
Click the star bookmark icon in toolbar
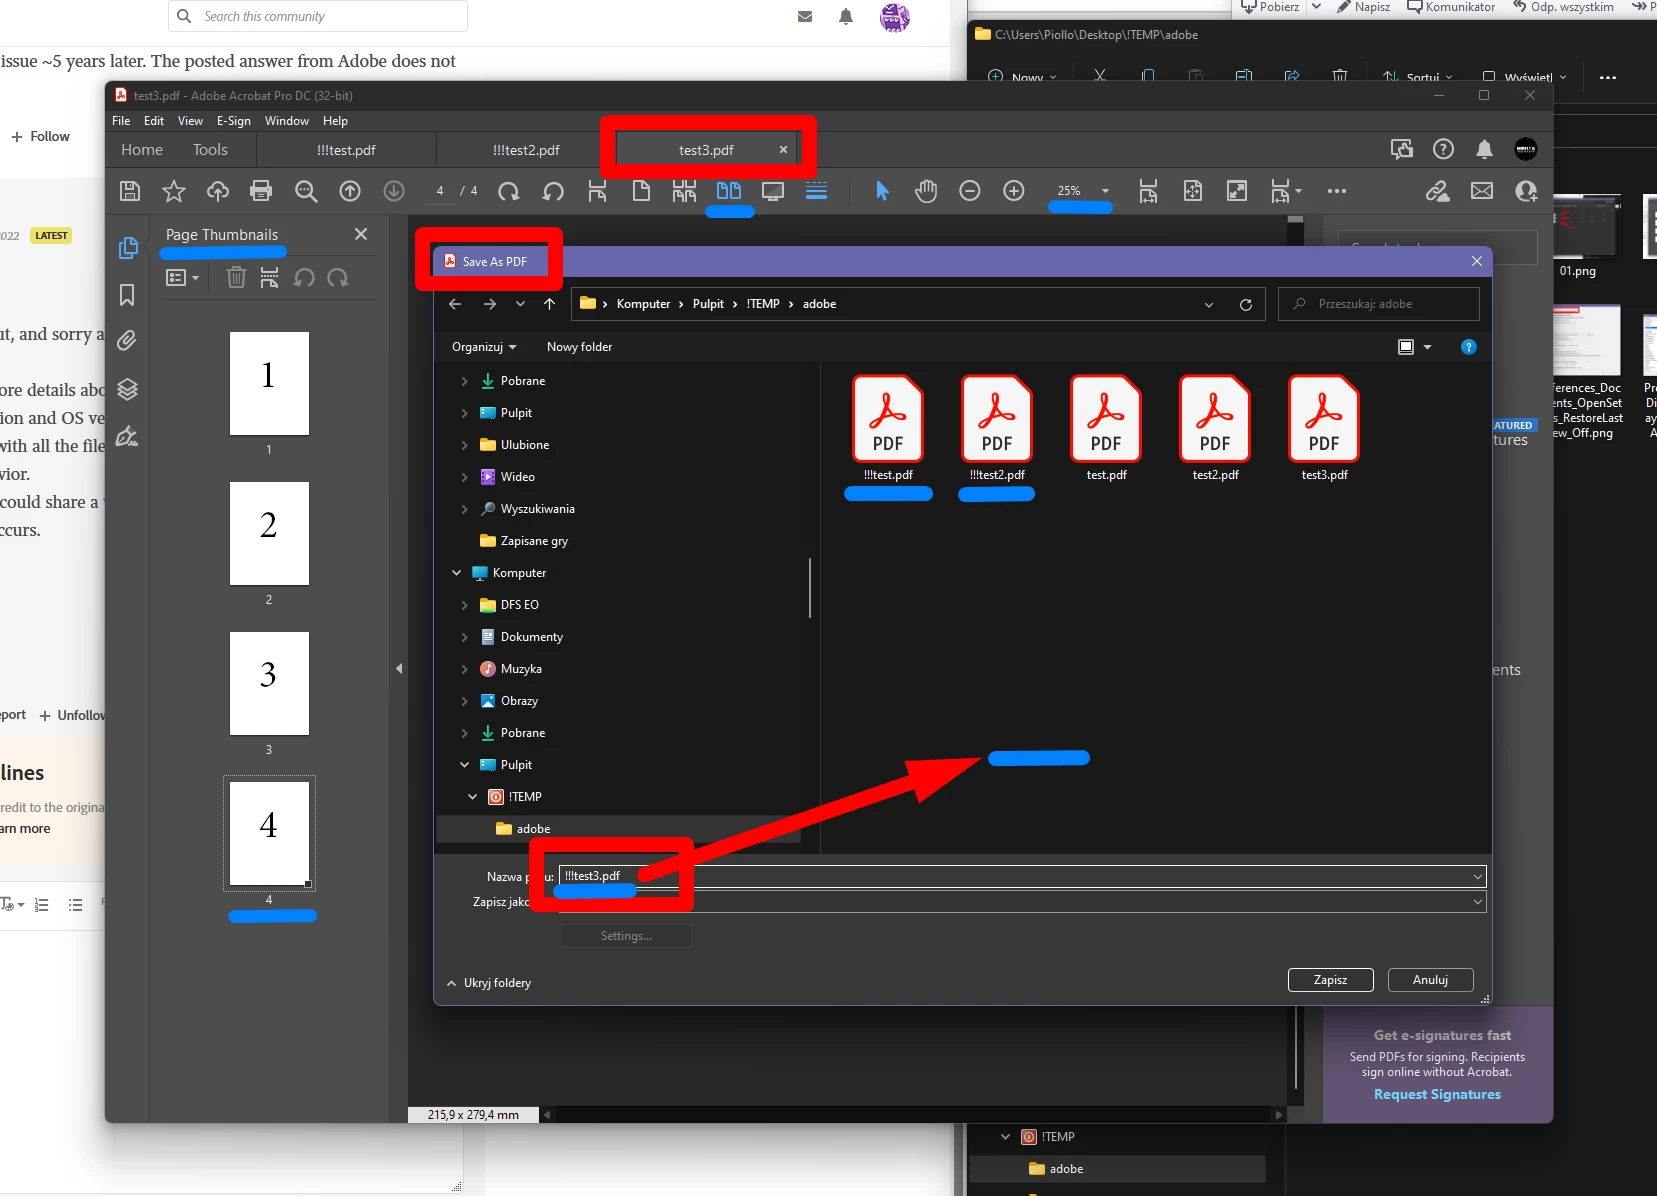pyautogui.click(x=174, y=191)
